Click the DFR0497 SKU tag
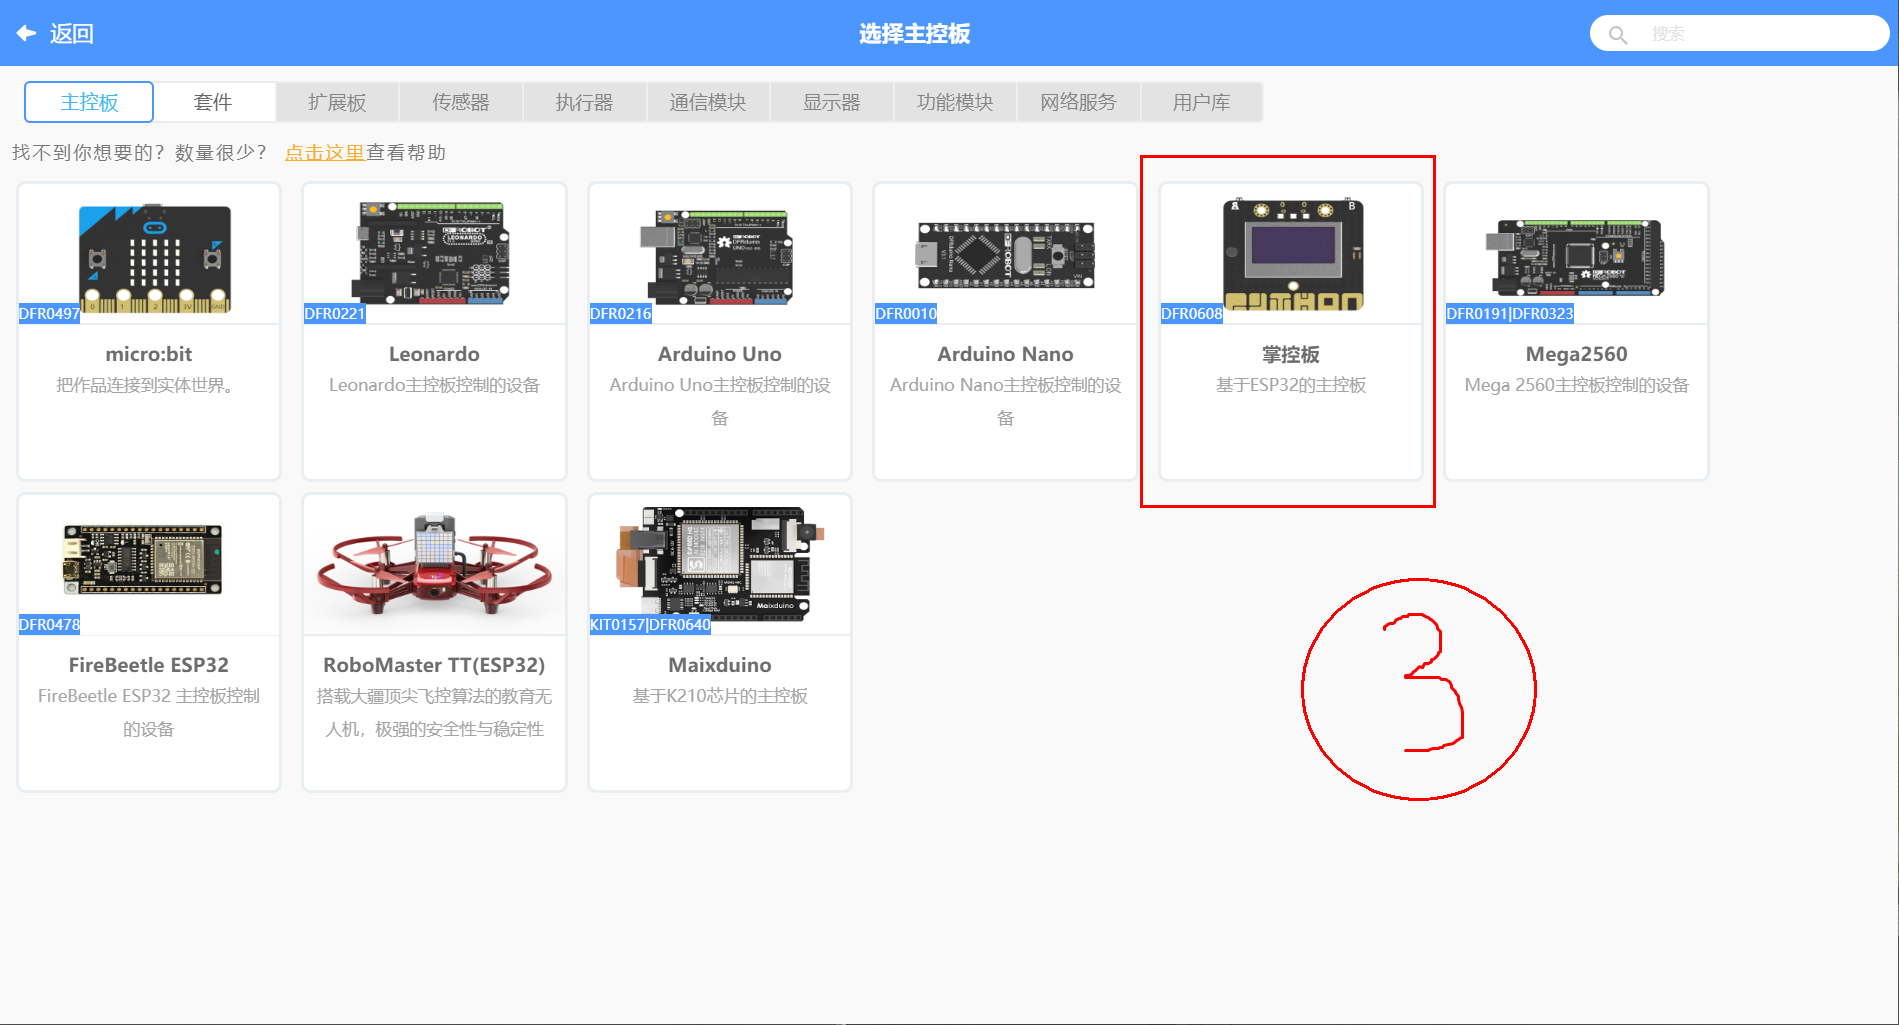This screenshot has height=1025, width=1899. pyautogui.click(x=50, y=314)
